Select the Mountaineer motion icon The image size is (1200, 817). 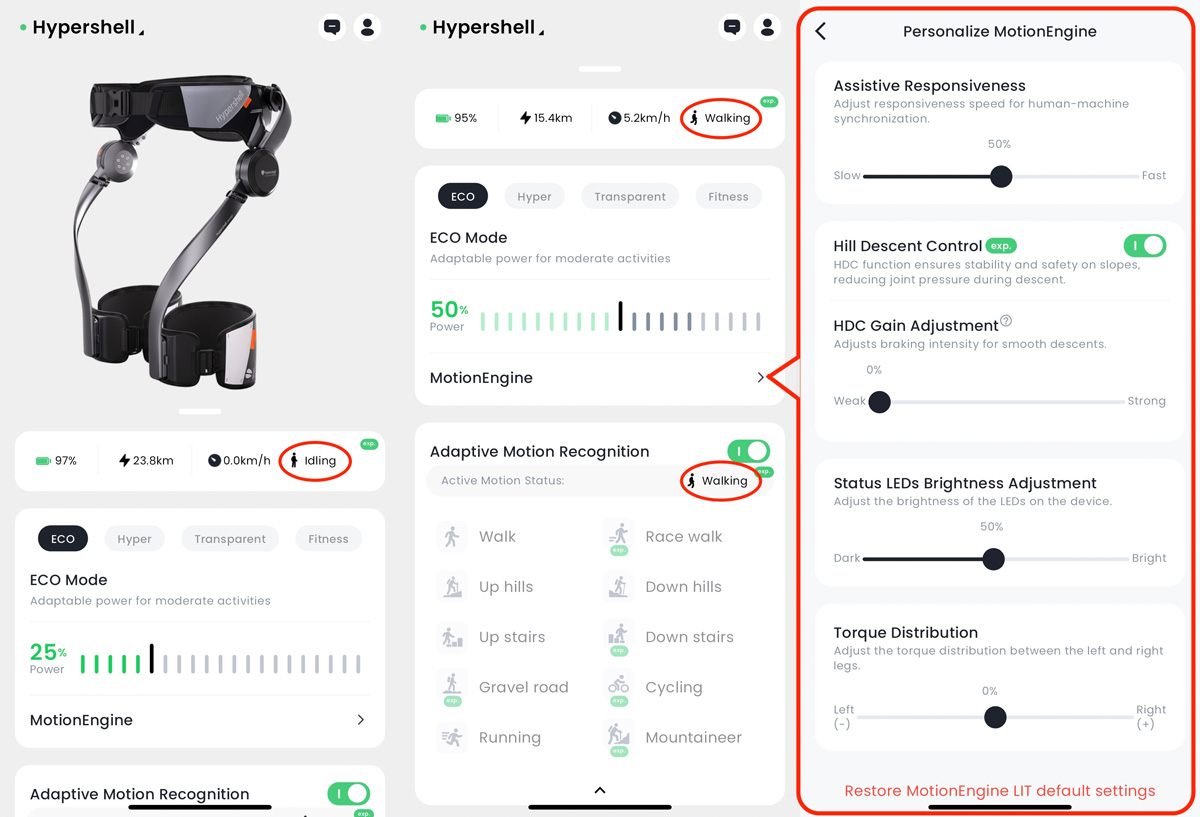click(619, 738)
